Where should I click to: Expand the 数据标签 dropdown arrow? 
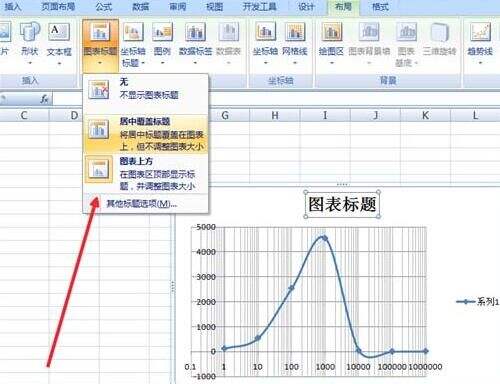pyautogui.click(x=195, y=62)
